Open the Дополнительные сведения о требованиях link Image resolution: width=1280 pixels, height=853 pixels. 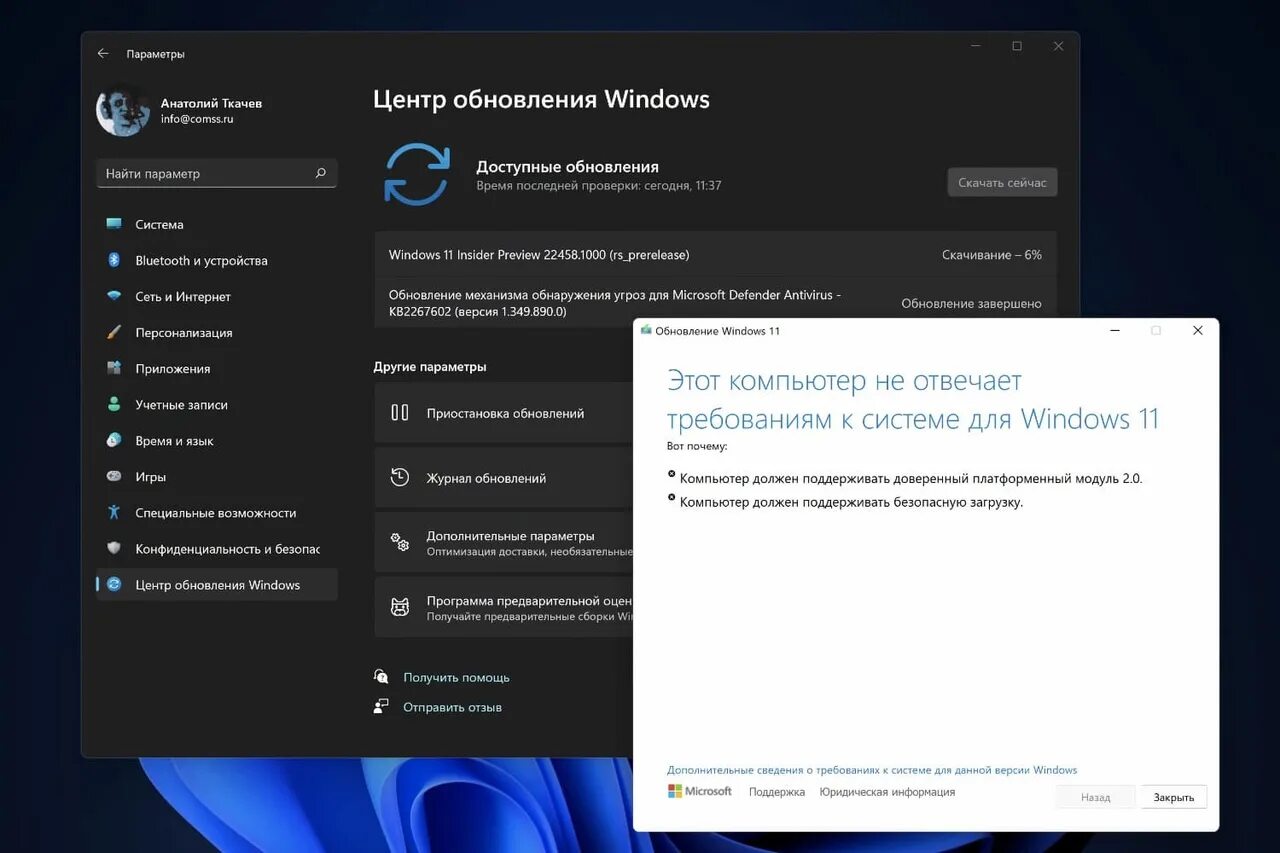872,769
